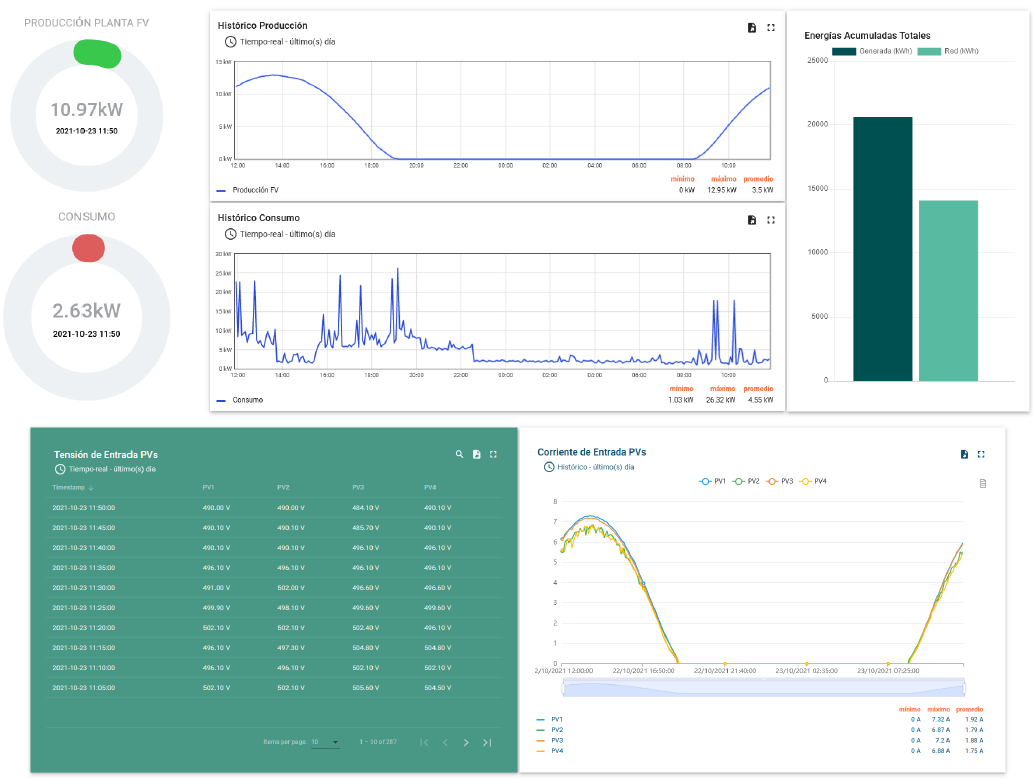
Task: Toggle Generada (kWh) series in legend
Action: [x=868, y=51]
